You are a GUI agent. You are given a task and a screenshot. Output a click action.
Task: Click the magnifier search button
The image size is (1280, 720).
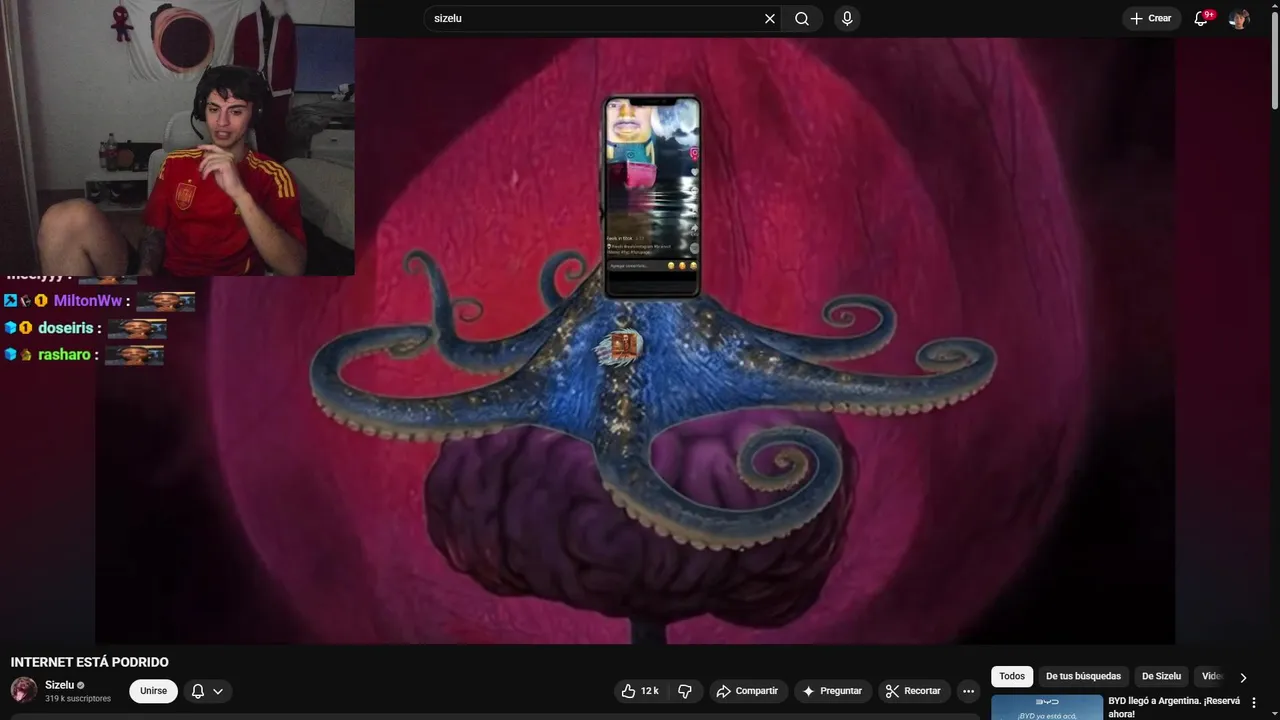(x=802, y=18)
